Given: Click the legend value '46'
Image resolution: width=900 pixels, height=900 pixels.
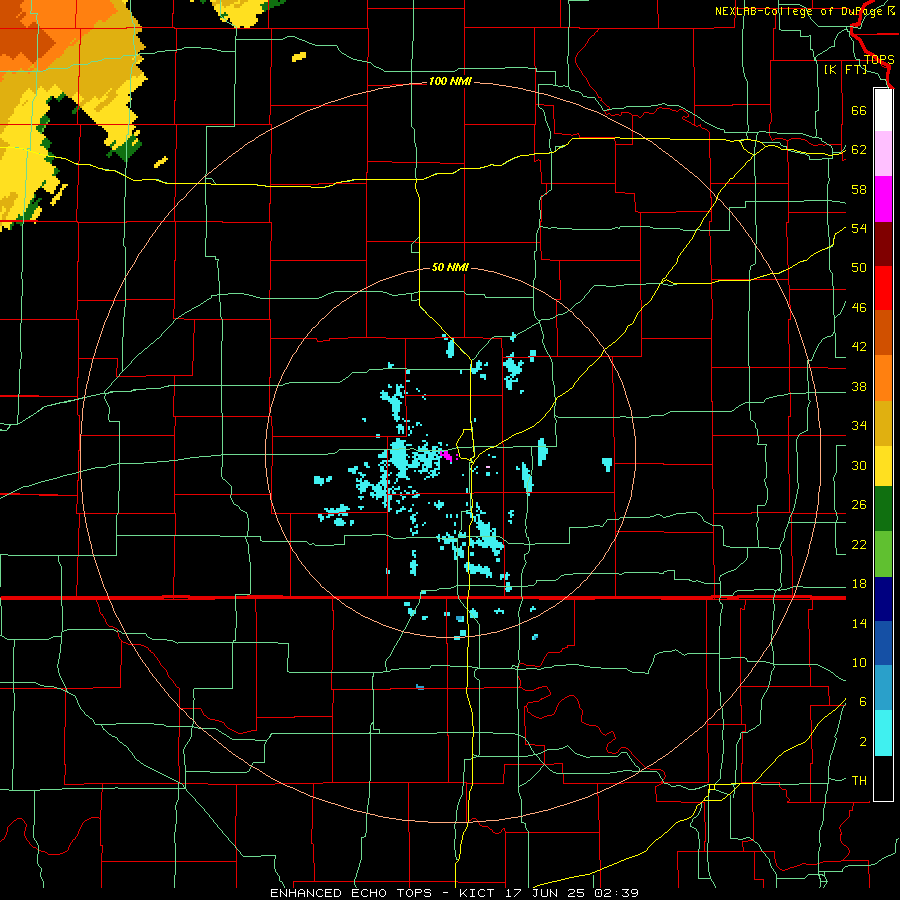Looking at the screenshot, I should [859, 308].
